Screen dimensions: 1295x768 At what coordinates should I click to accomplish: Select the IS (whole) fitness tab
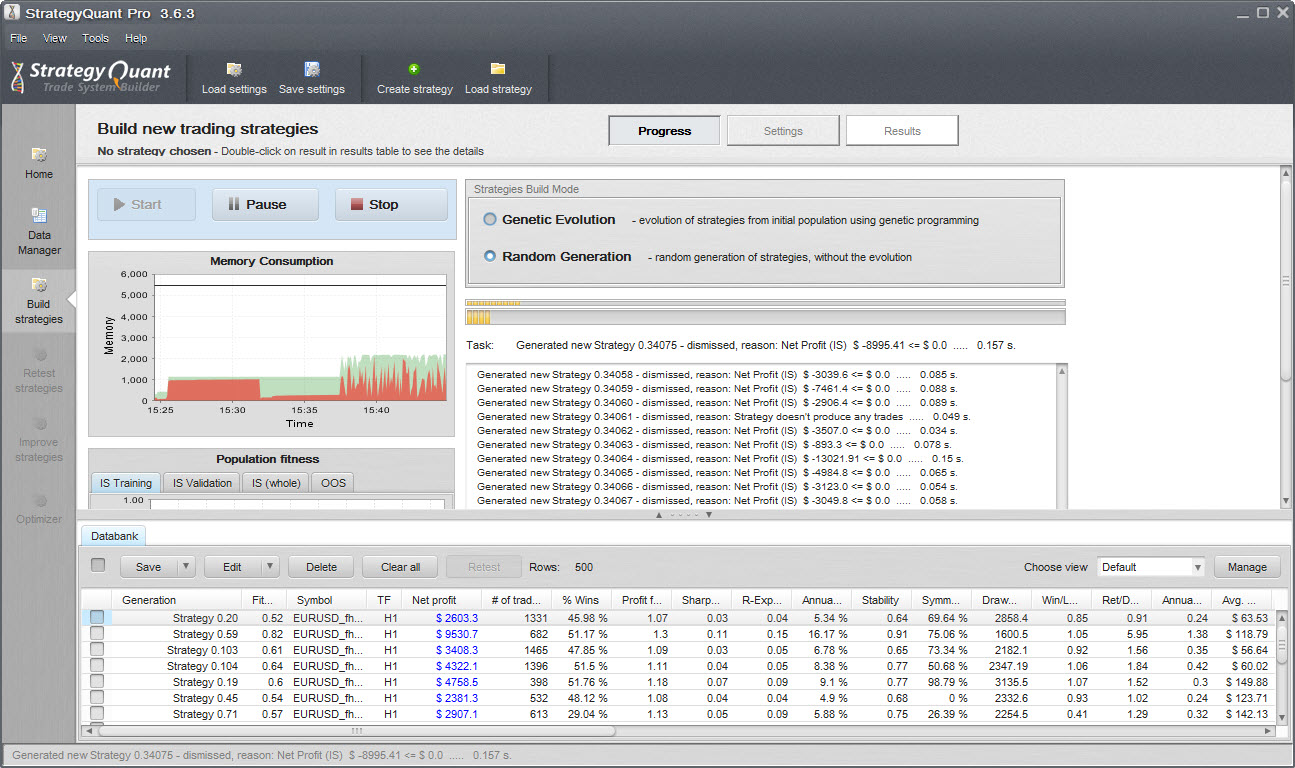276,483
